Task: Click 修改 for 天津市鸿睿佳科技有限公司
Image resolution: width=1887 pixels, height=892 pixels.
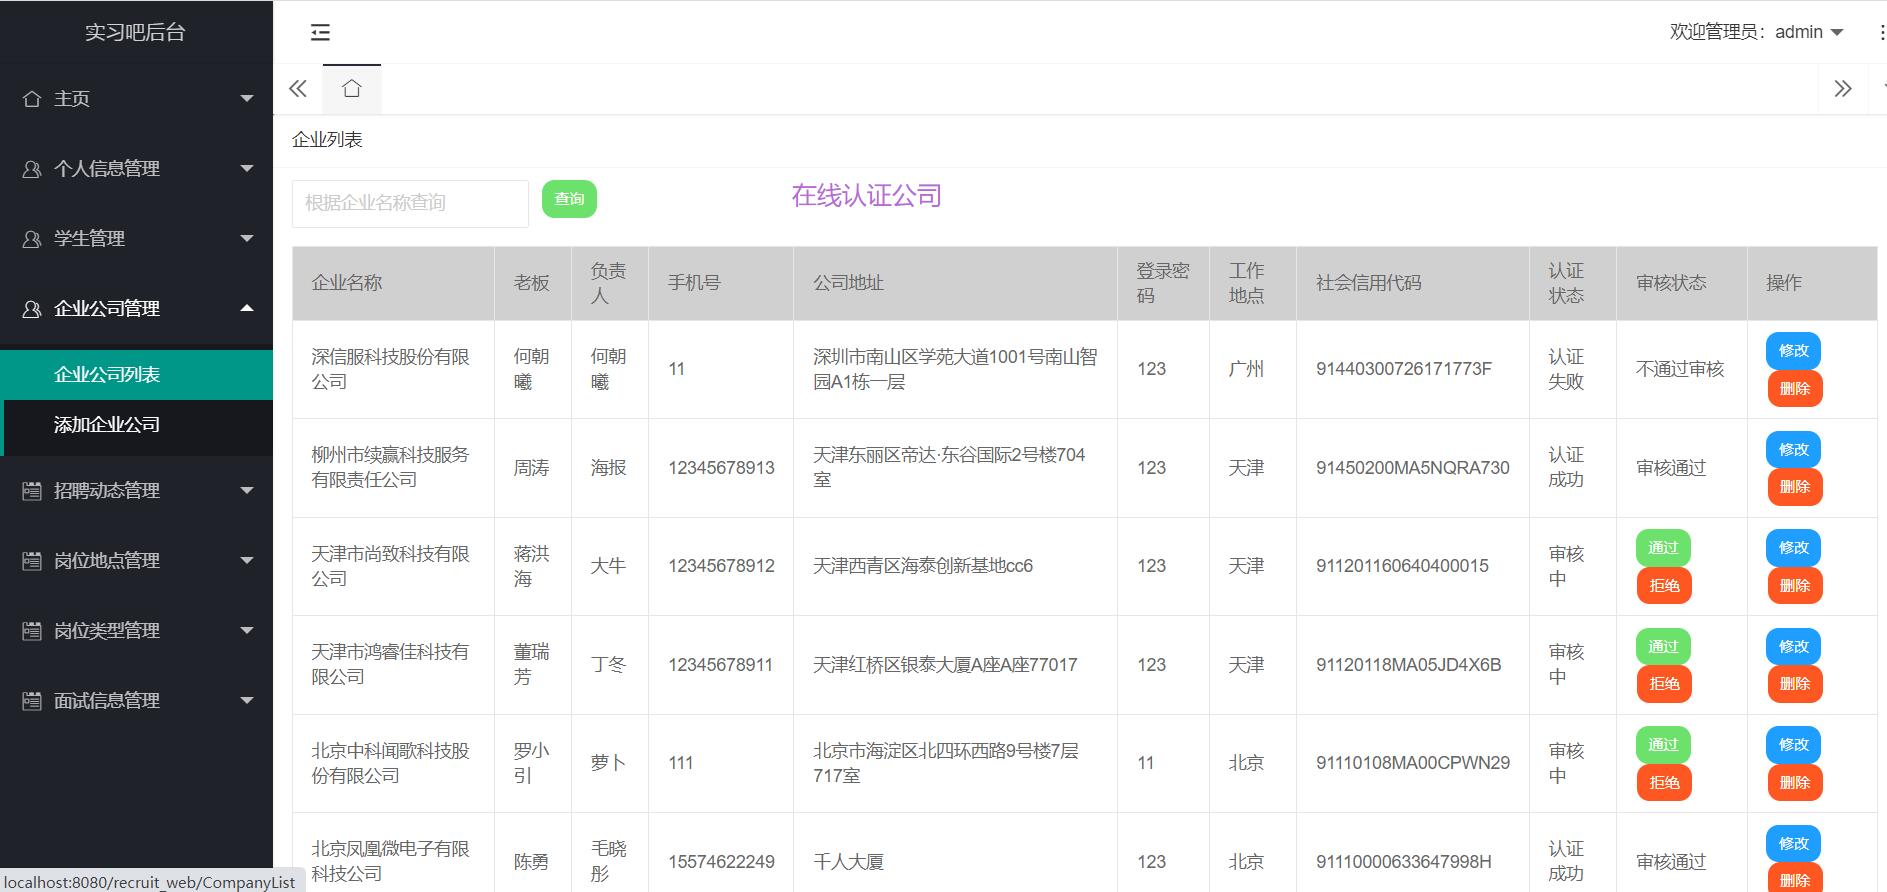Action: point(1794,646)
